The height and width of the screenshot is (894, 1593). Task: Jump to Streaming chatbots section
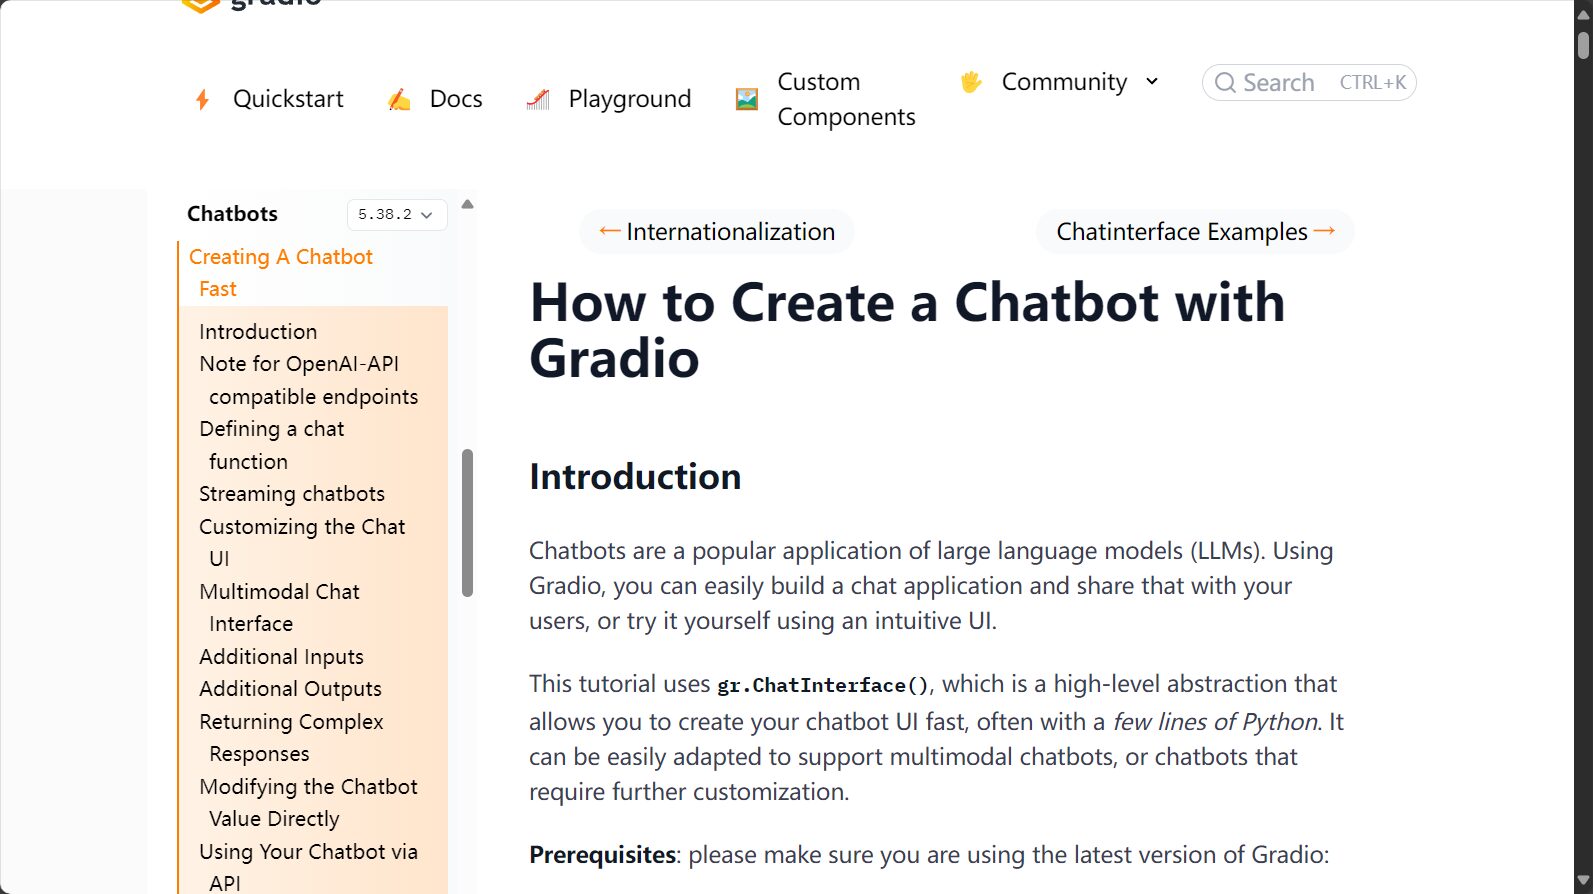292,494
